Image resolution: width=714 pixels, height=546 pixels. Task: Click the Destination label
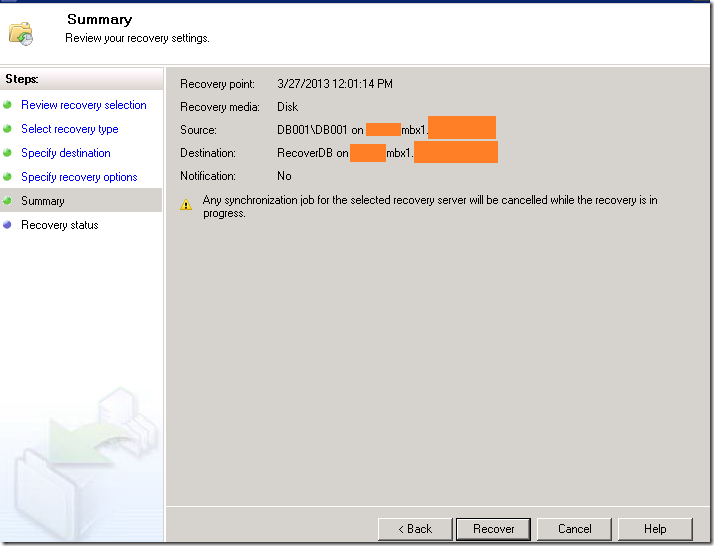click(x=208, y=153)
